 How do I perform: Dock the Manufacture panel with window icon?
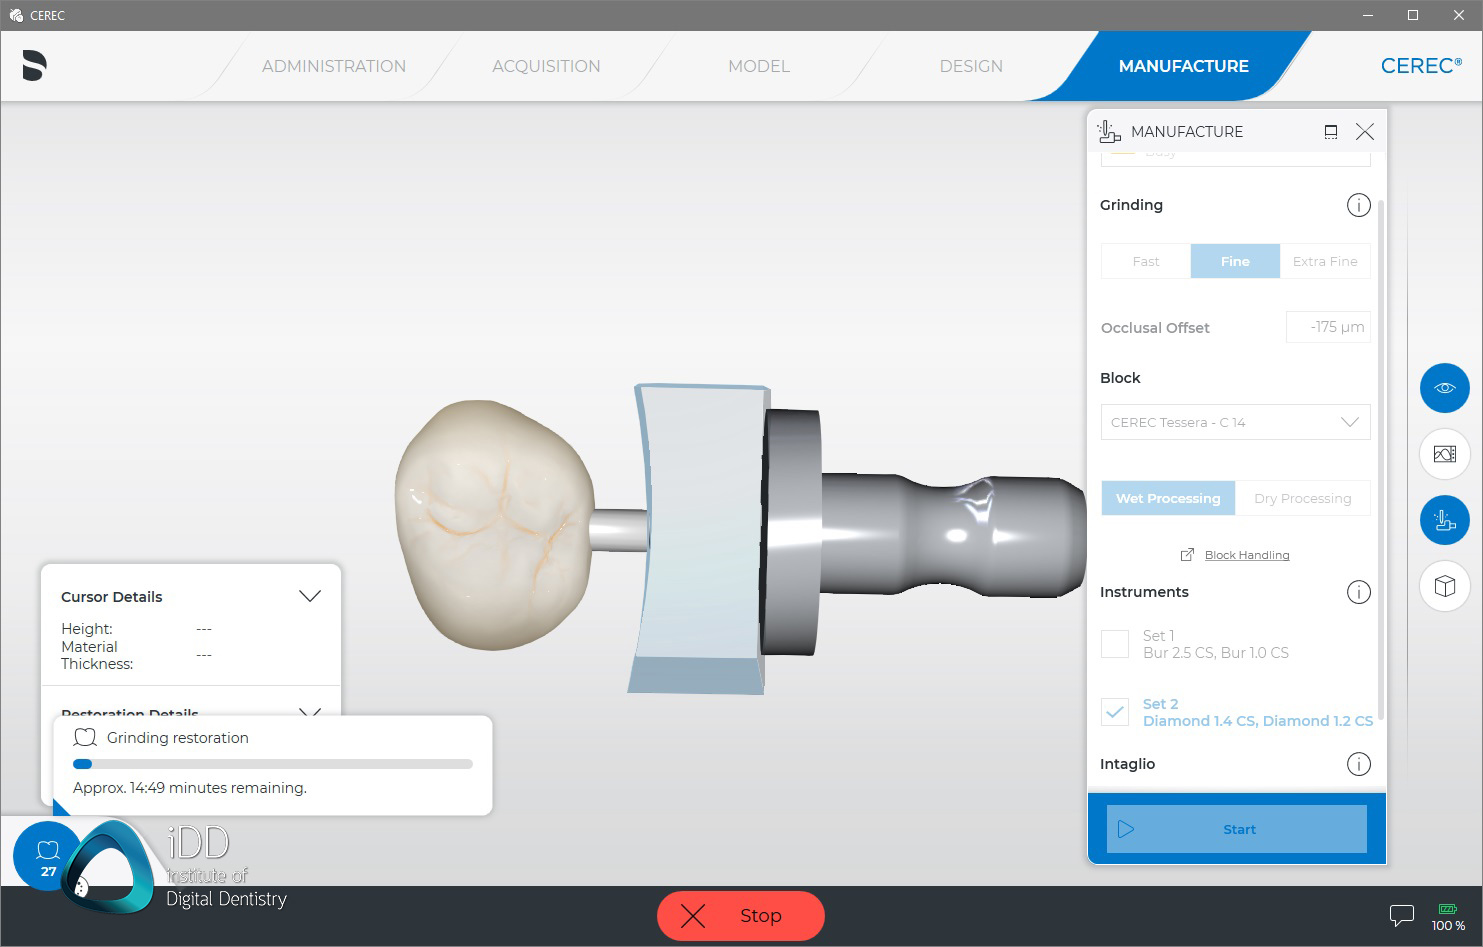coord(1331,131)
